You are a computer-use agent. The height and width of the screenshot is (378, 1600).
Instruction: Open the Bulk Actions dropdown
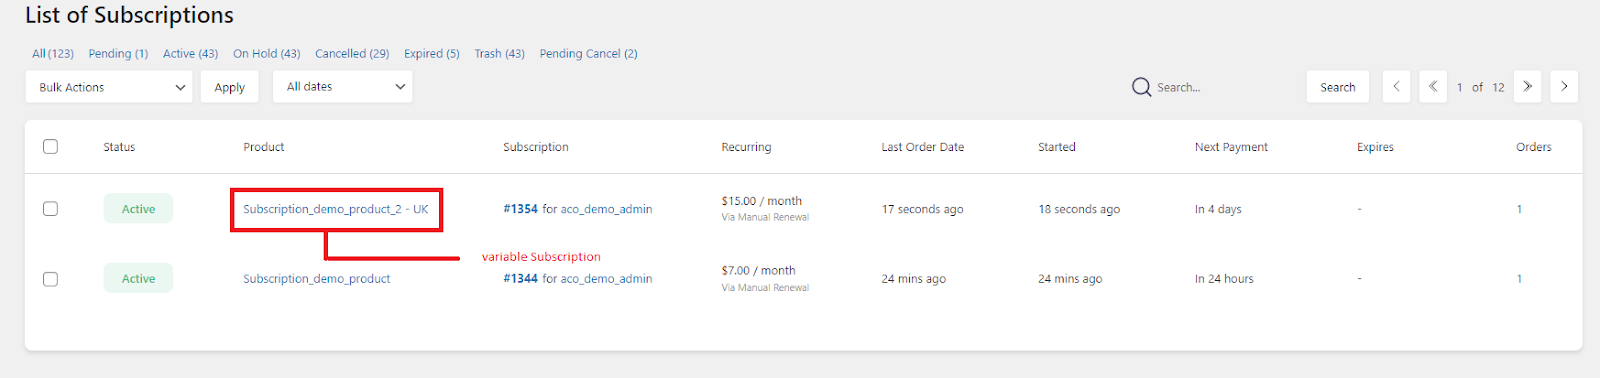pos(109,87)
